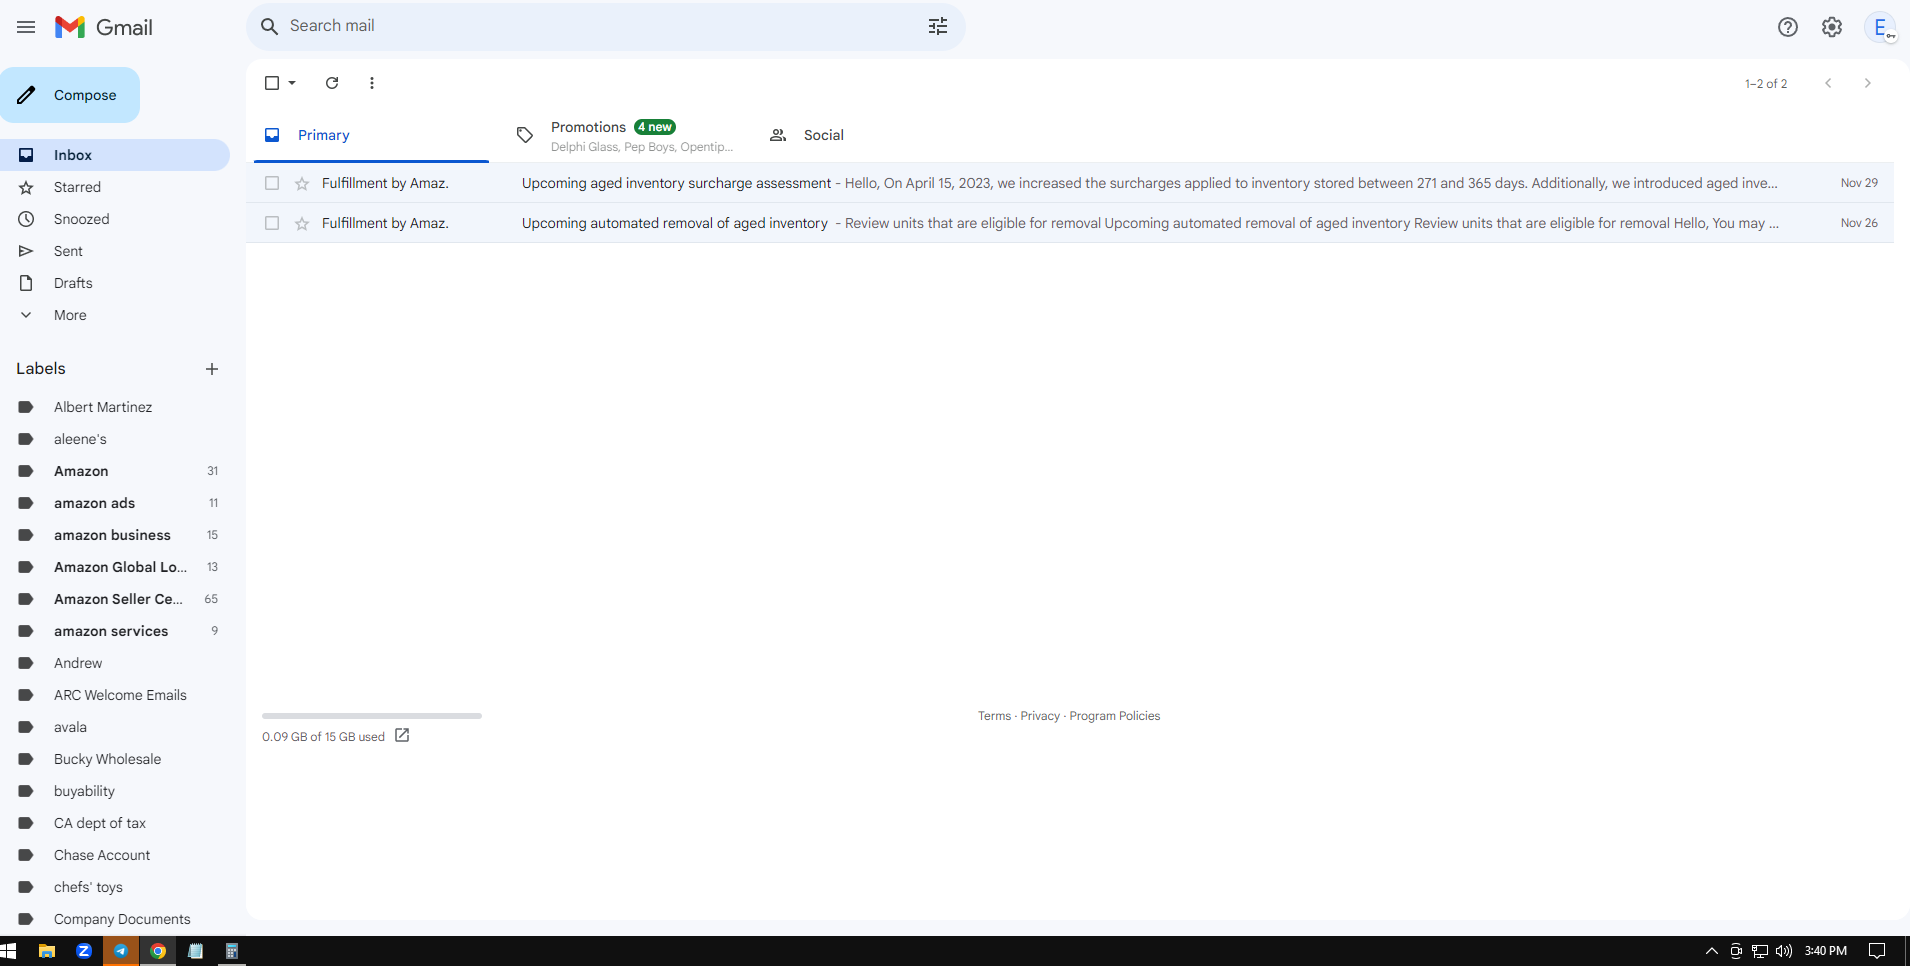Open the More options three-dot menu
The width and height of the screenshot is (1910, 966).
(372, 83)
